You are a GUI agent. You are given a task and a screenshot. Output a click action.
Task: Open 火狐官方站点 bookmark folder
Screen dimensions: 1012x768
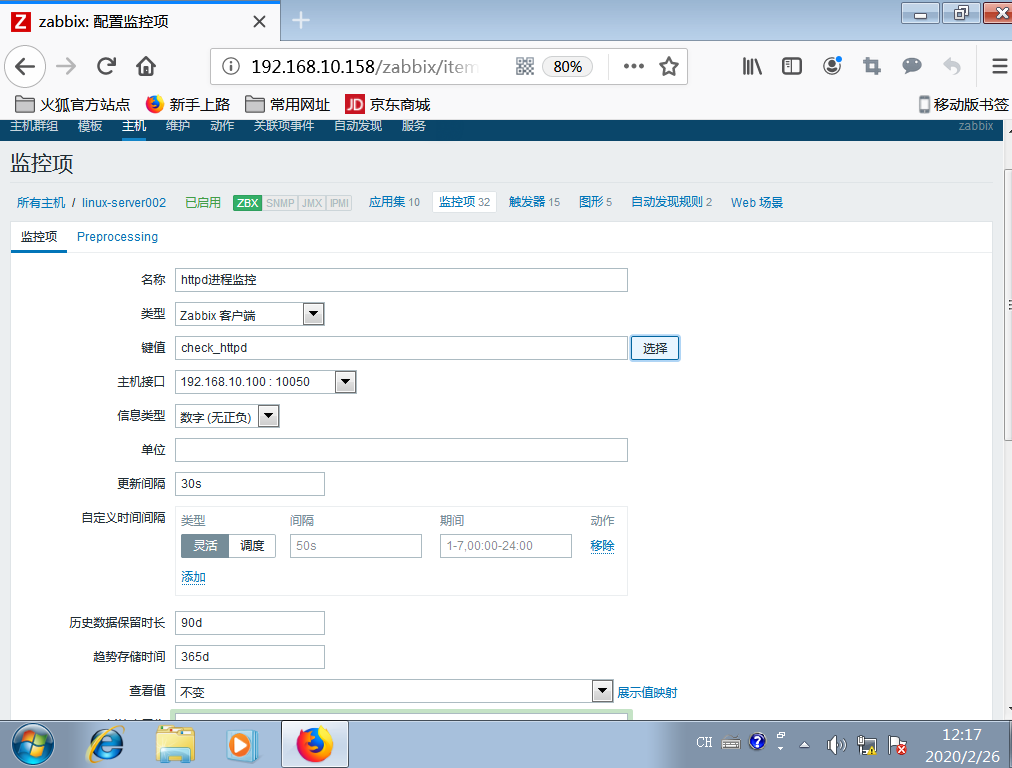[72, 105]
